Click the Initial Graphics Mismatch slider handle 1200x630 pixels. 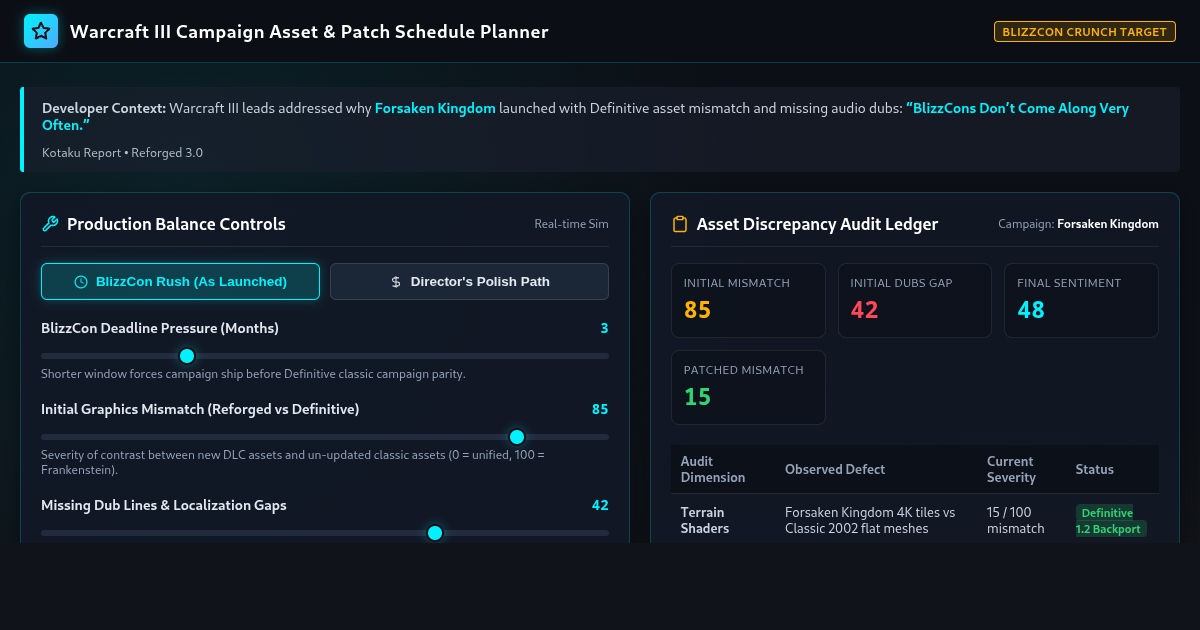517,437
